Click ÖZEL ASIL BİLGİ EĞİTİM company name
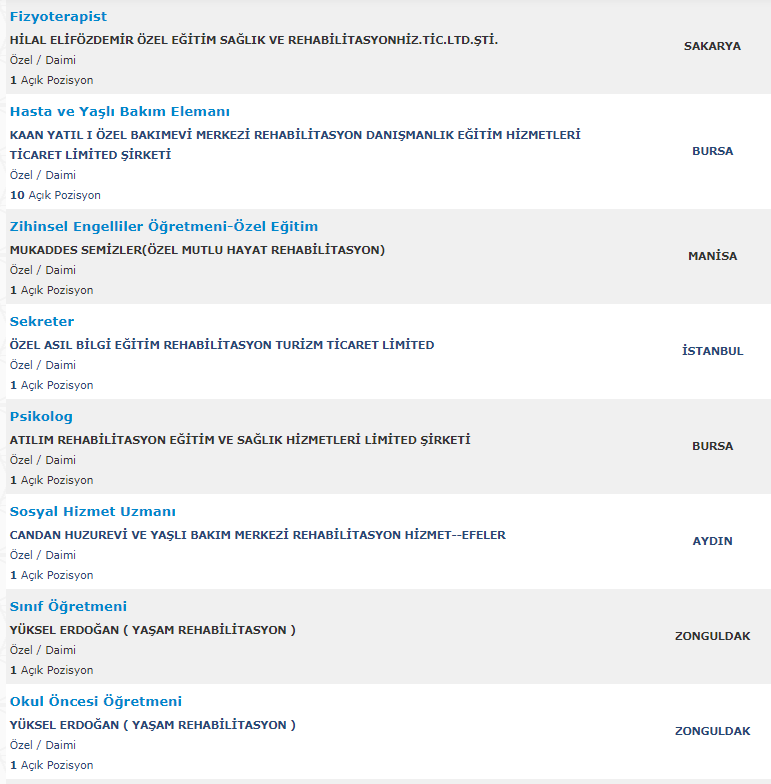The height and width of the screenshot is (784, 771). [x=222, y=345]
